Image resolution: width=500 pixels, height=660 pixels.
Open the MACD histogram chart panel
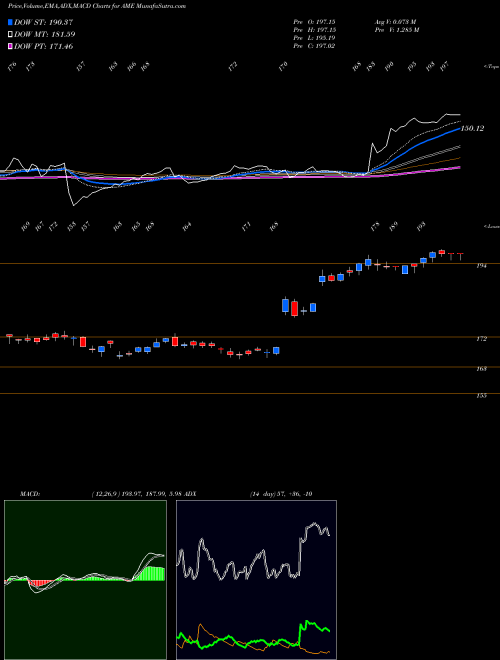85,580
